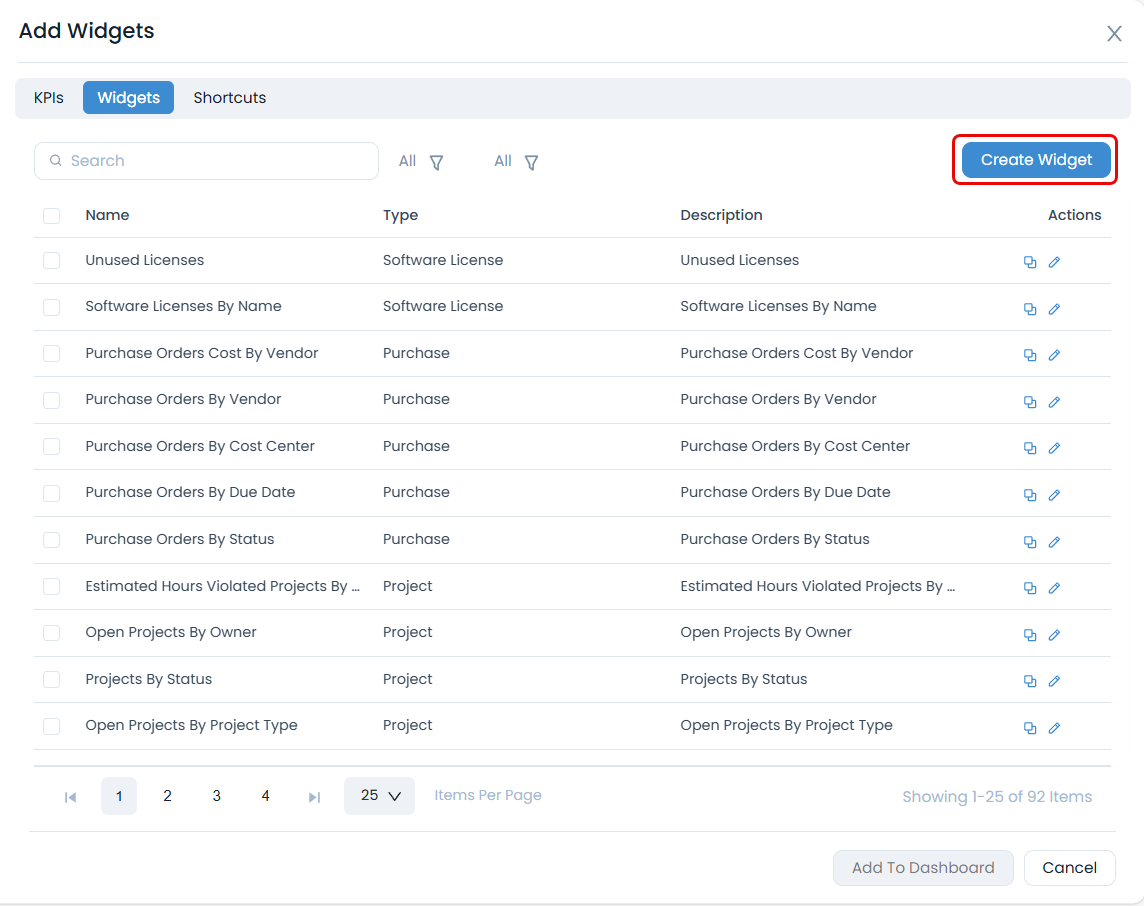This screenshot has height=906, width=1144.
Task: Click the Add To Dashboard button
Action: (923, 867)
